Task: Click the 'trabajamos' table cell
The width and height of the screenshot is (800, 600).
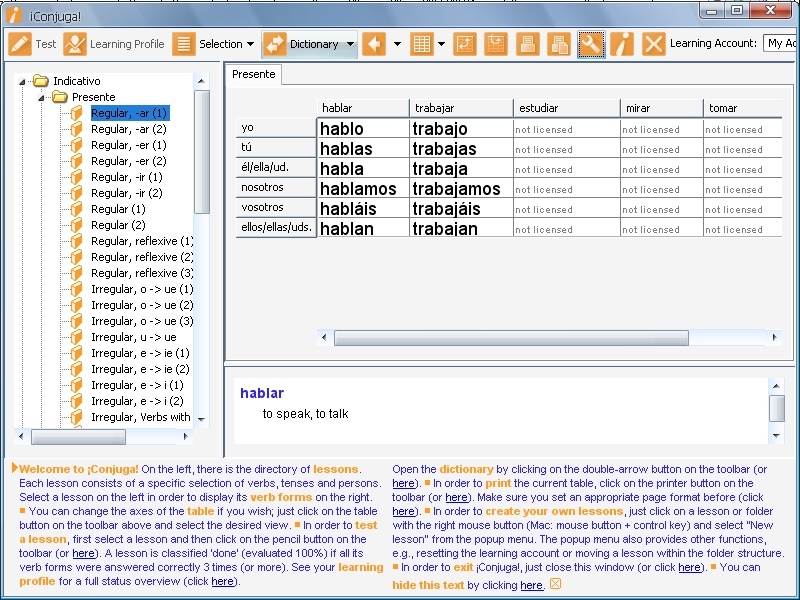Action: (461, 189)
